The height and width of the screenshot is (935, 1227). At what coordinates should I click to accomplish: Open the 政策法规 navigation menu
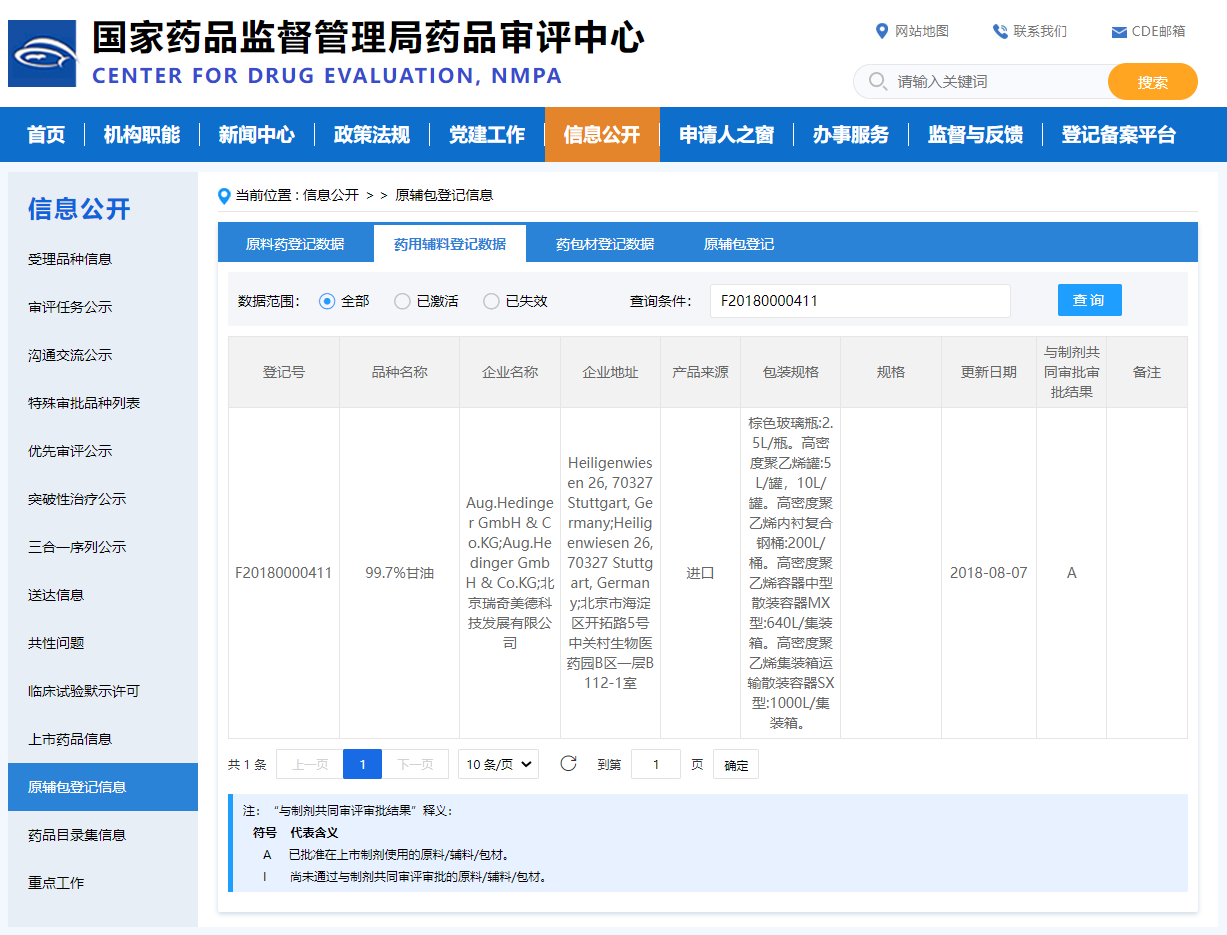point(371,135)
